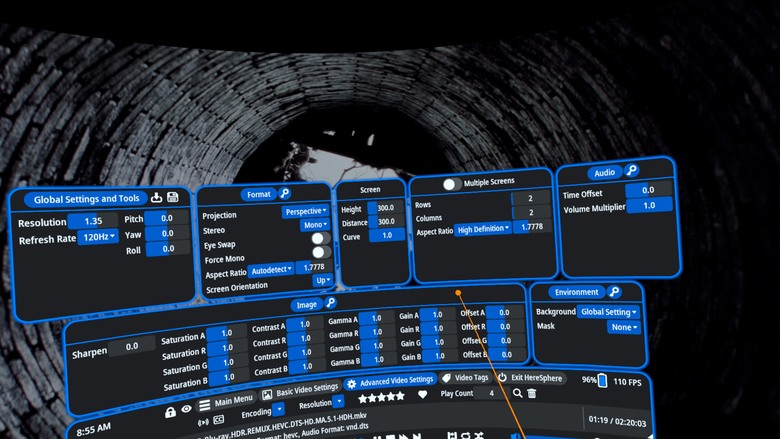Open the Refresh Rate 120Hz dropdown
Image resolution: width=780 pixels, height=439 pixels.
click(98, 237)
